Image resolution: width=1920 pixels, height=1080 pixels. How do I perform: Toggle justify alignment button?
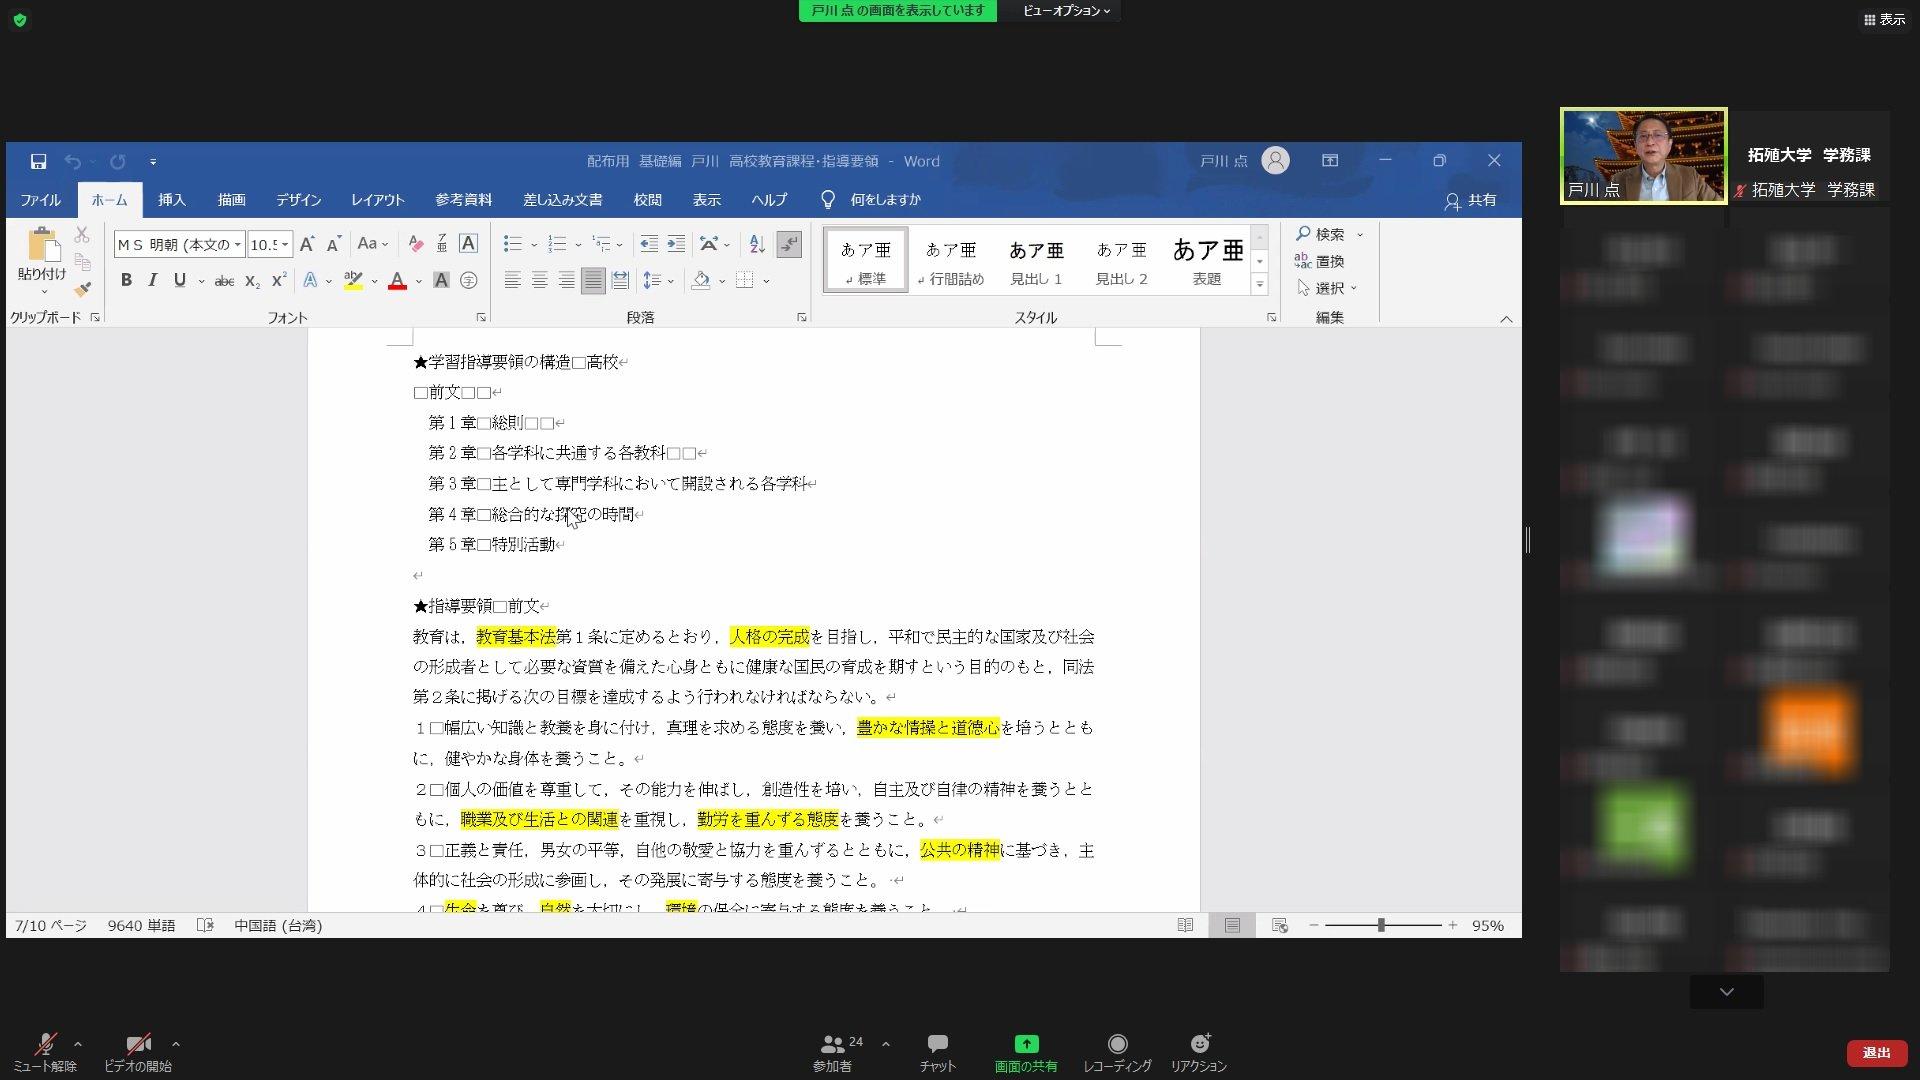pos(593,281)
